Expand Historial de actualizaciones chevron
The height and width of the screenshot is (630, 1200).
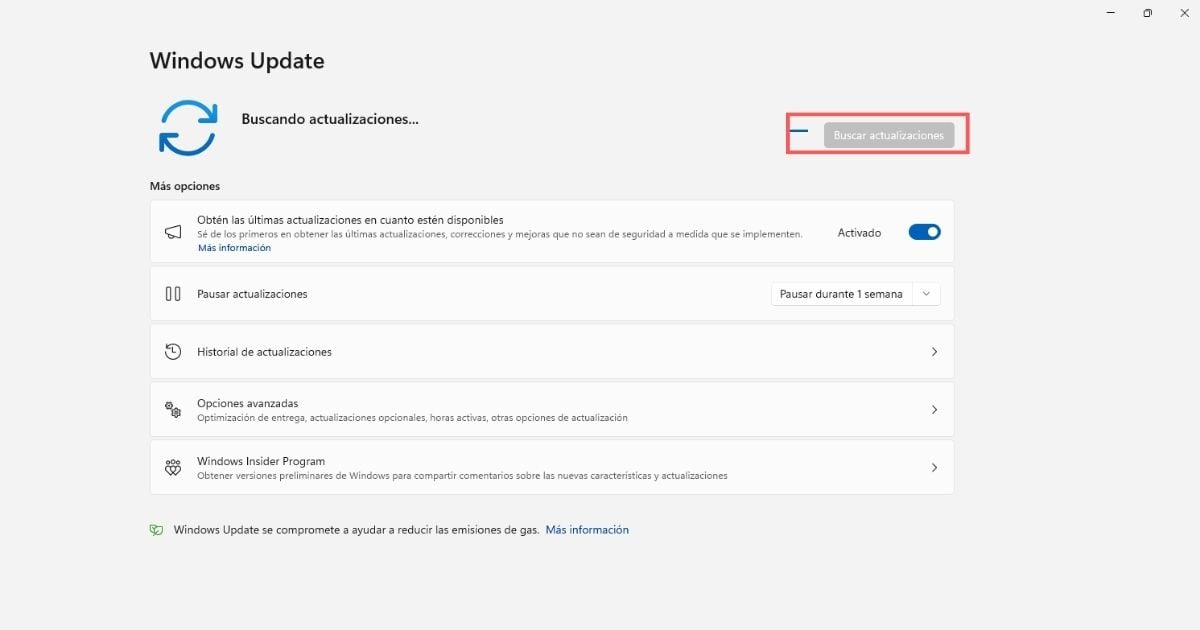tap(934, 352)
